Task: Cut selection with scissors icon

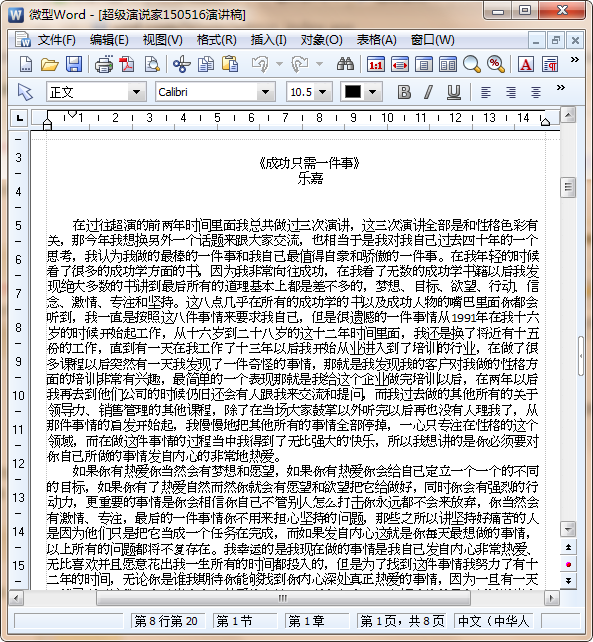Action: click(181, 64)
